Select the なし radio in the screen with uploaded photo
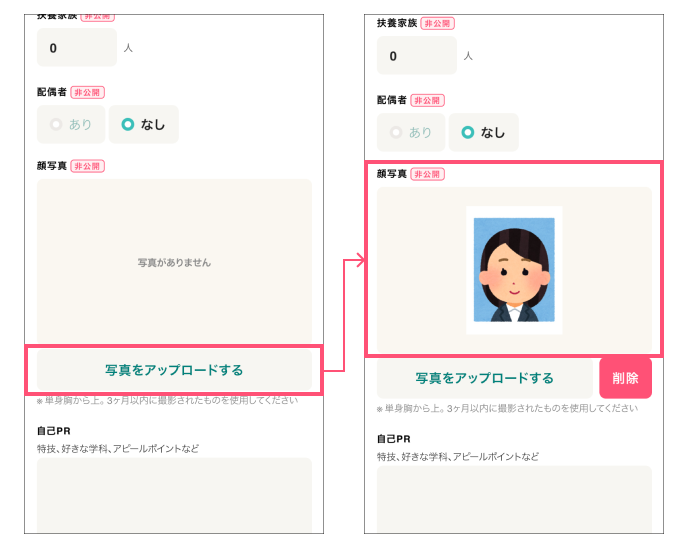 coord(483,132)
